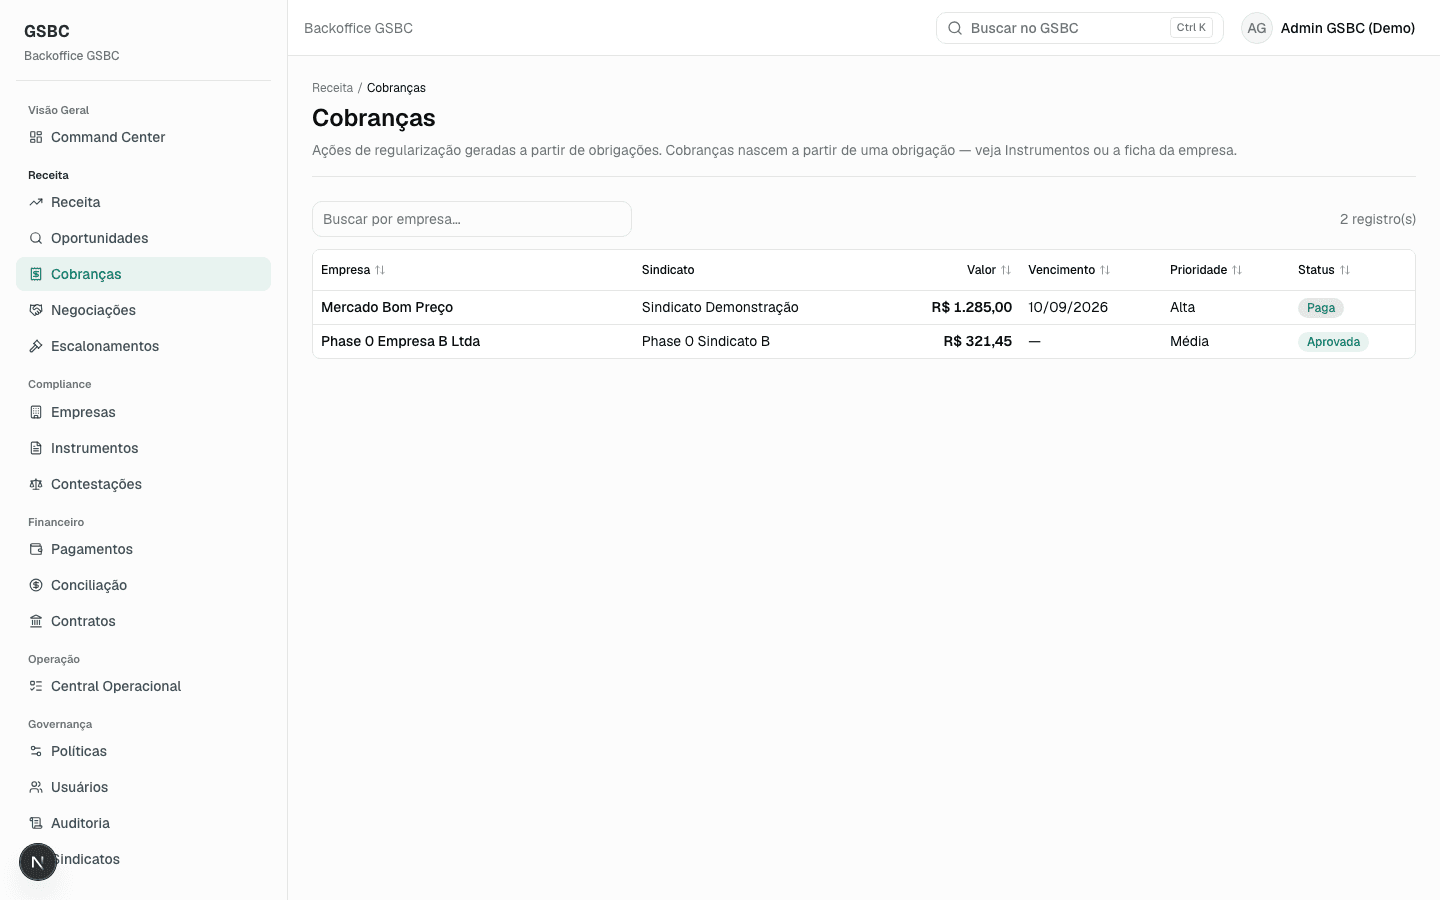Image resolution: width=1440 pixels, height=900 pixels.
Task: Click the Políticas sliders icon
Action: point(36,751)
